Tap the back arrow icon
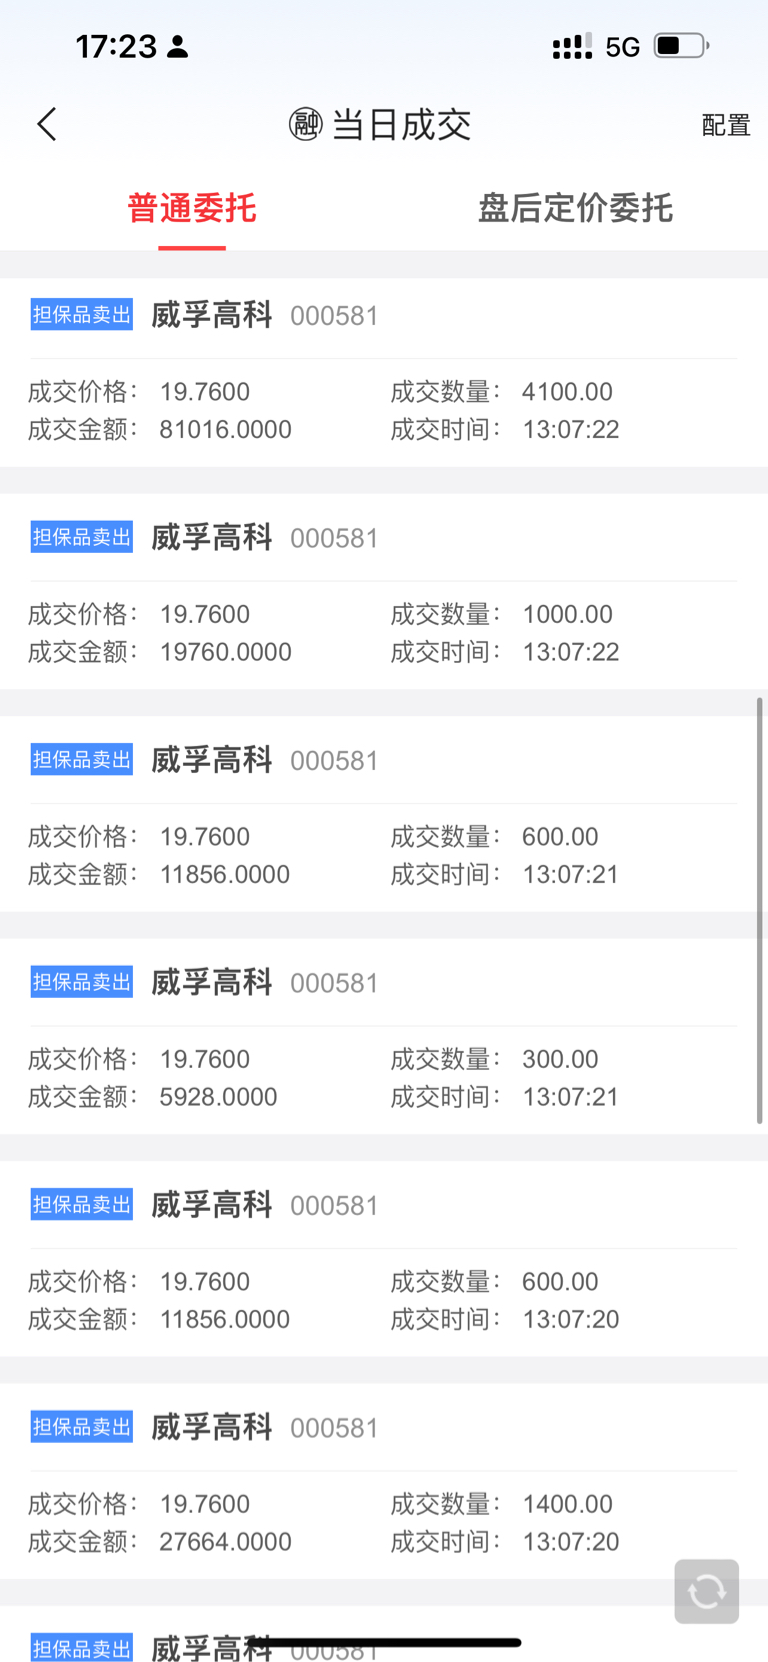The height and width of the screenshot is (1662, 768). pos(47,124)
